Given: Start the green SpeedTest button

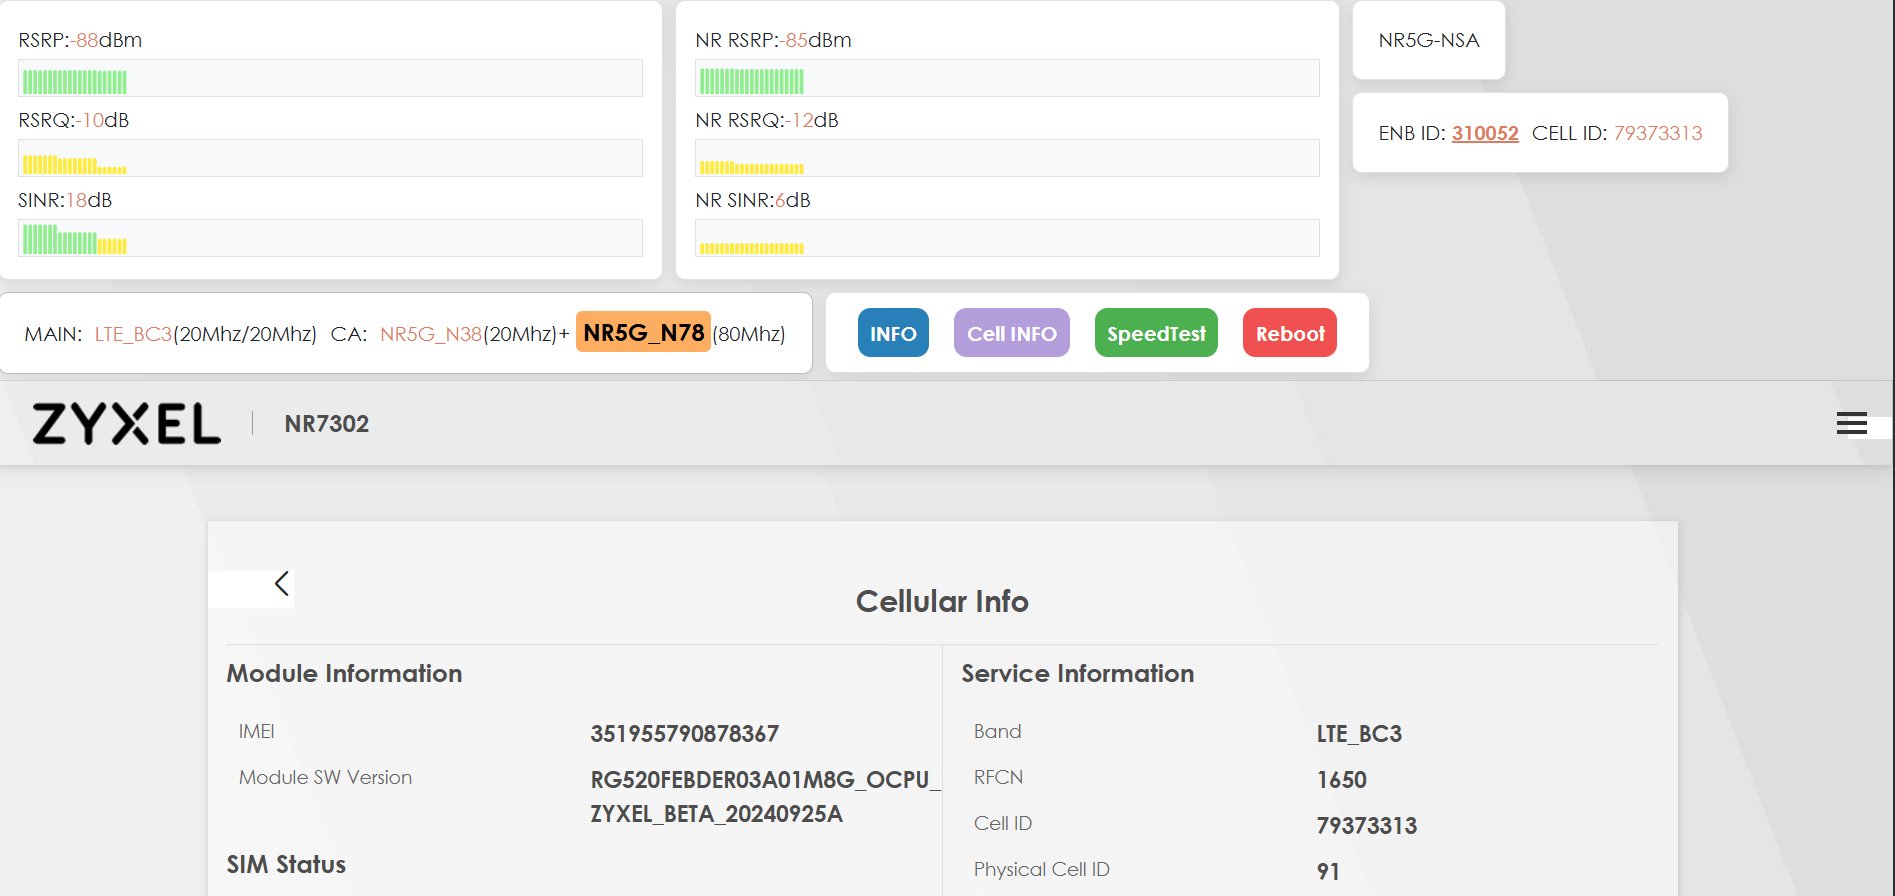Looking at the screenshot, I should click(x=1156, y=334).
